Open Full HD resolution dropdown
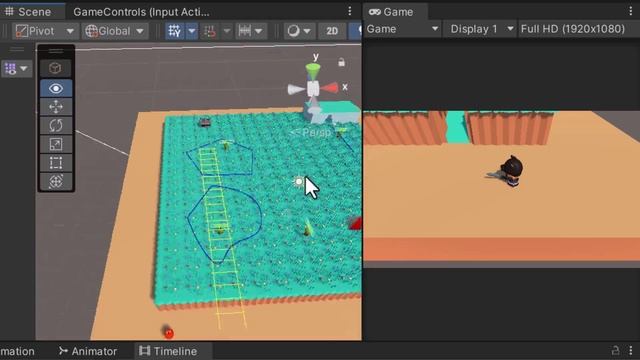This screenshot has width=640, height=360. (579, 29)
